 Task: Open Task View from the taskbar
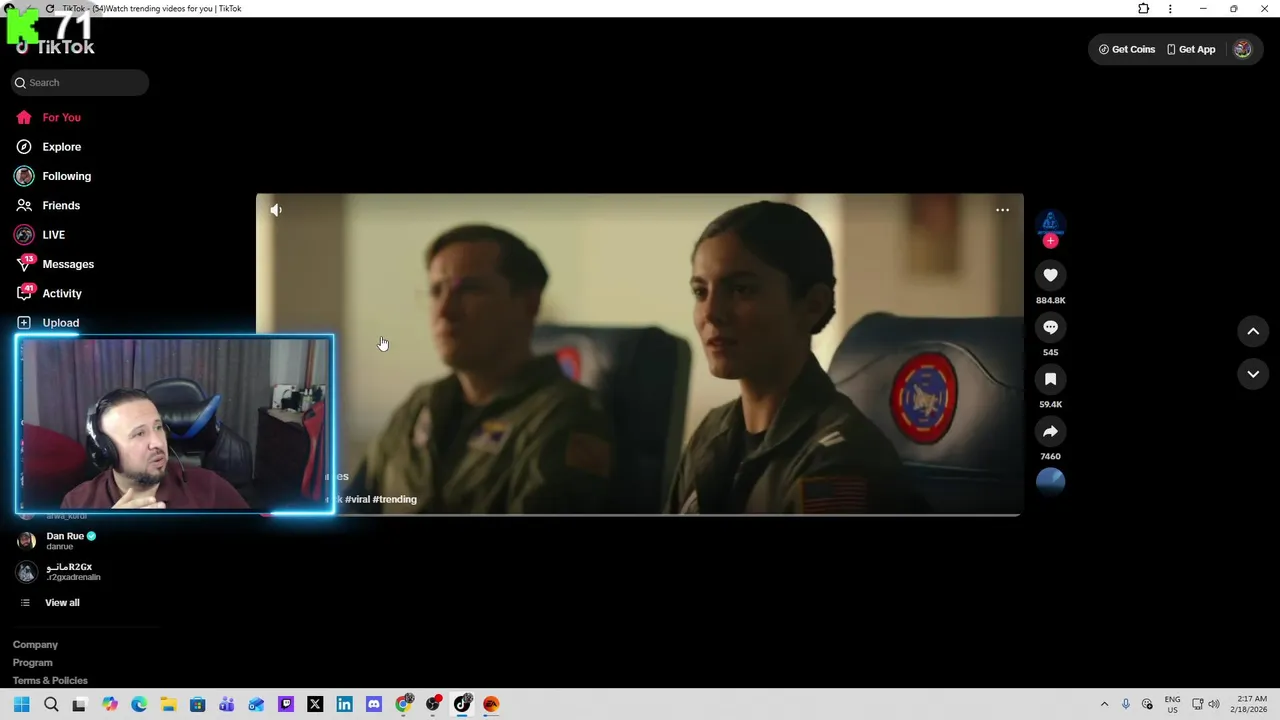(x=80, y=704)
